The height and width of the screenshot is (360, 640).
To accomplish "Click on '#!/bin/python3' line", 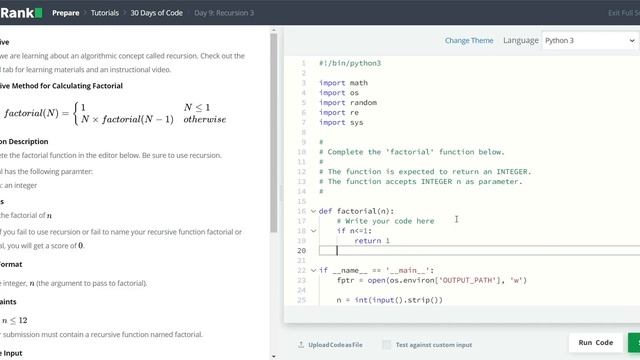I will pyautogui.click(x=350, y=63).
